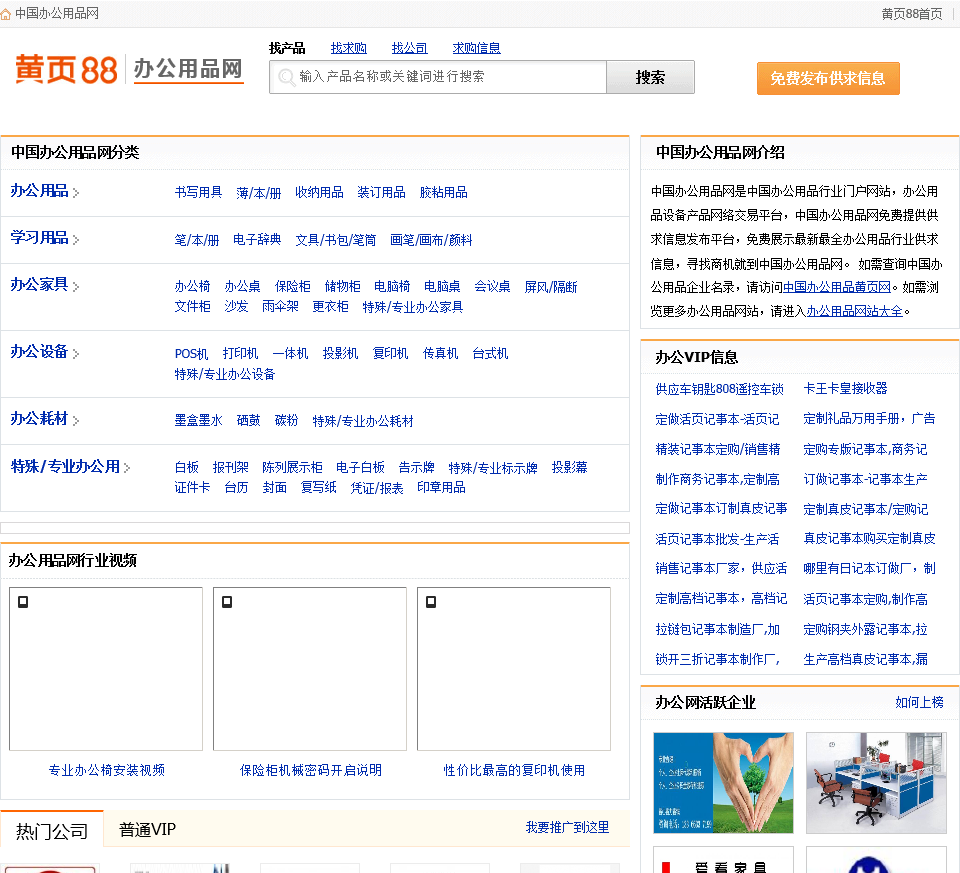The height and width of the screenshot is (873, 960).
Task: Expand the 办公耗材 category arrow
Action: point(76,420)
